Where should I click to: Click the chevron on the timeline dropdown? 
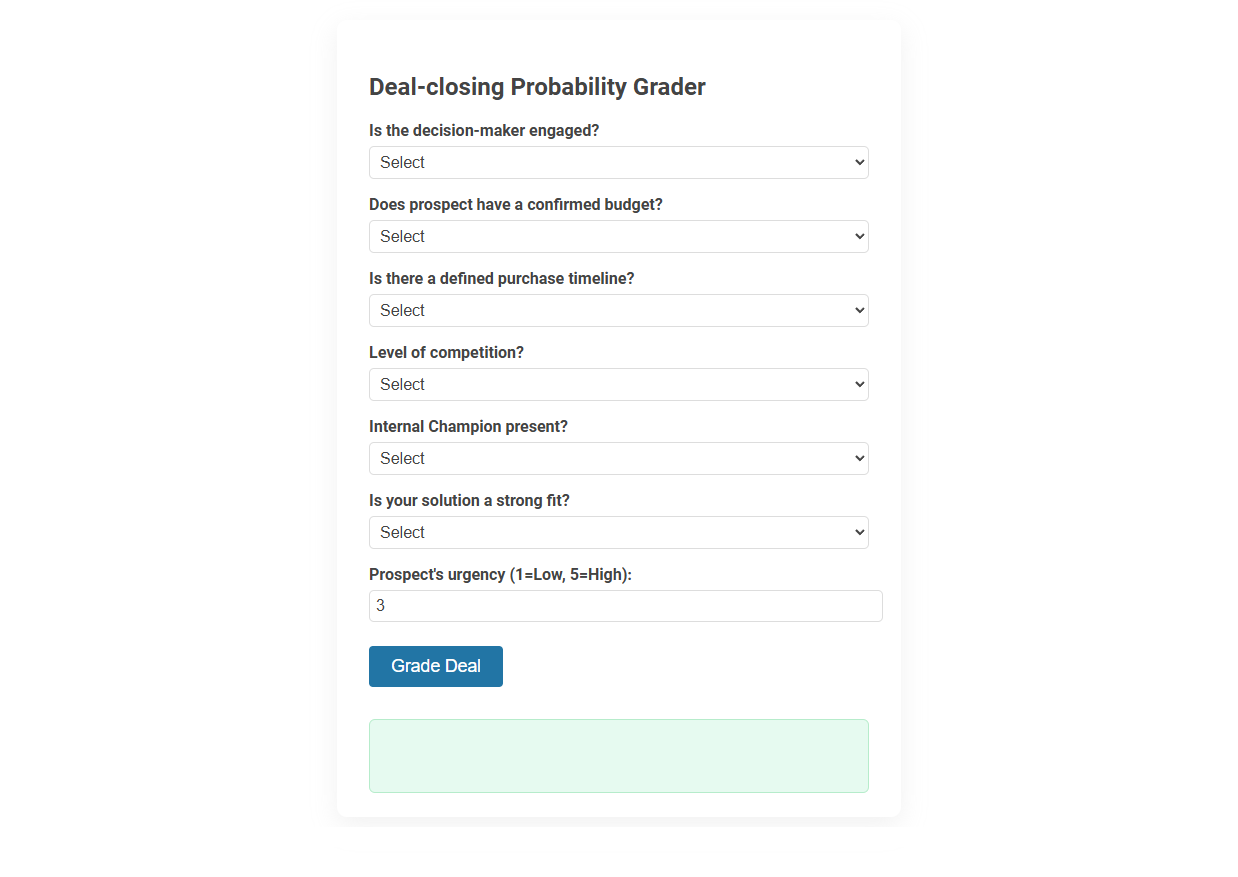coord(858,310)
